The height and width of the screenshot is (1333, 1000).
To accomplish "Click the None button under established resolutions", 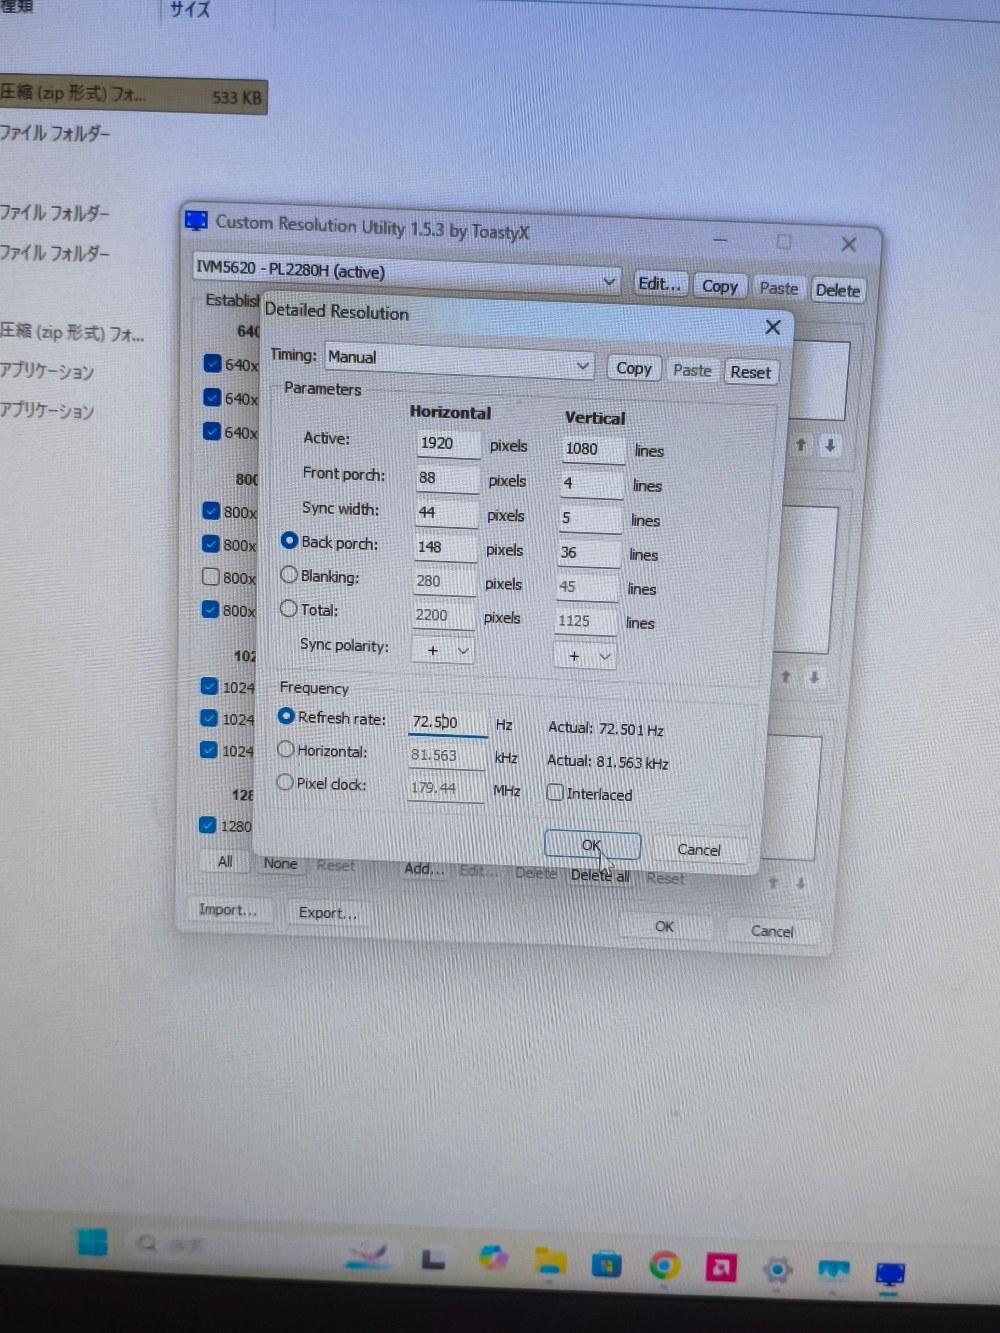I will click(x=281, y=863).
